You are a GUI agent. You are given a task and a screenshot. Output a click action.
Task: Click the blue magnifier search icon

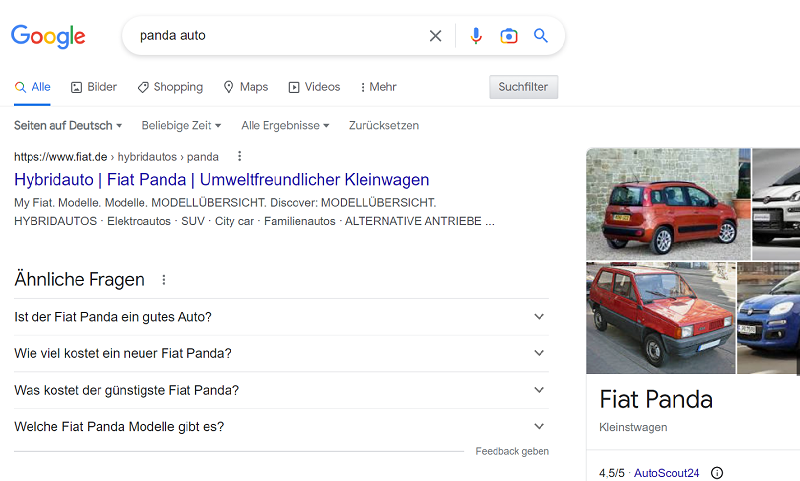point(541,36)
